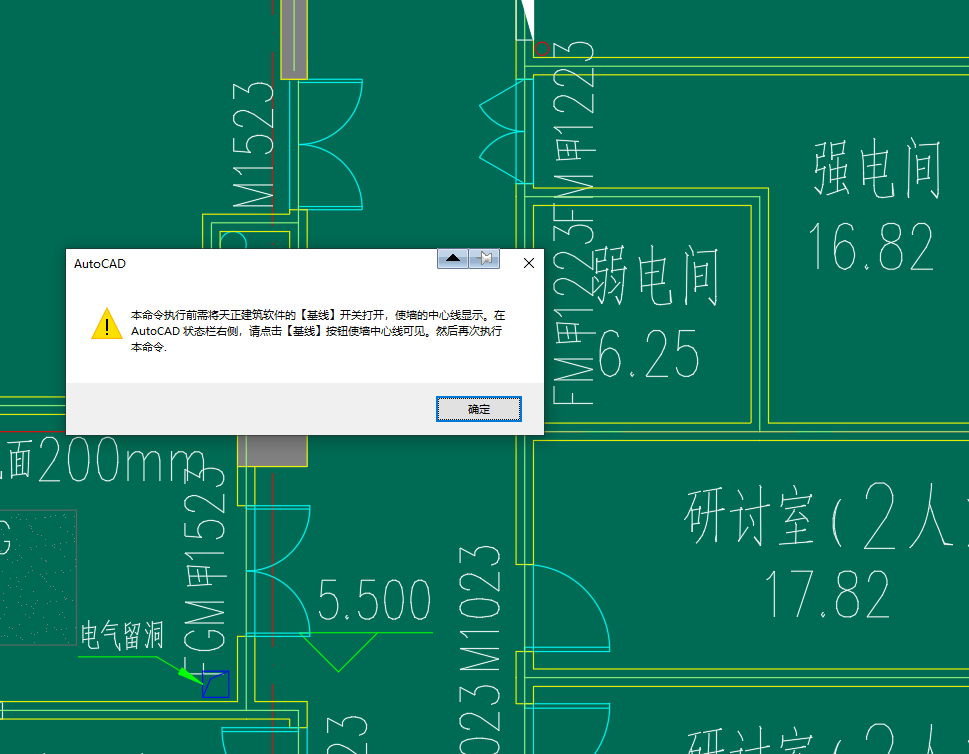Click the green elevation triangle below 5.500
969x754 pixels.
[x=339, y=651]
